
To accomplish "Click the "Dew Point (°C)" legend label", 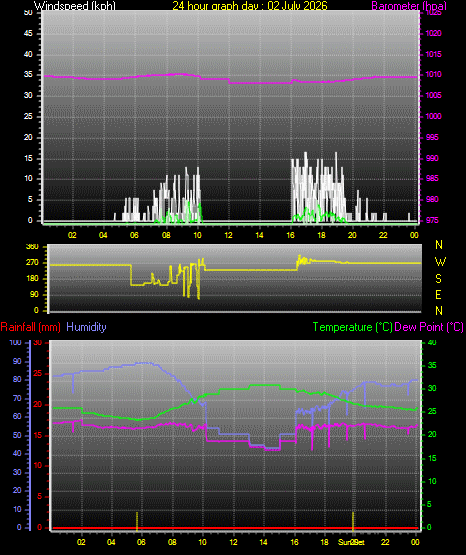I will point(429,327).
